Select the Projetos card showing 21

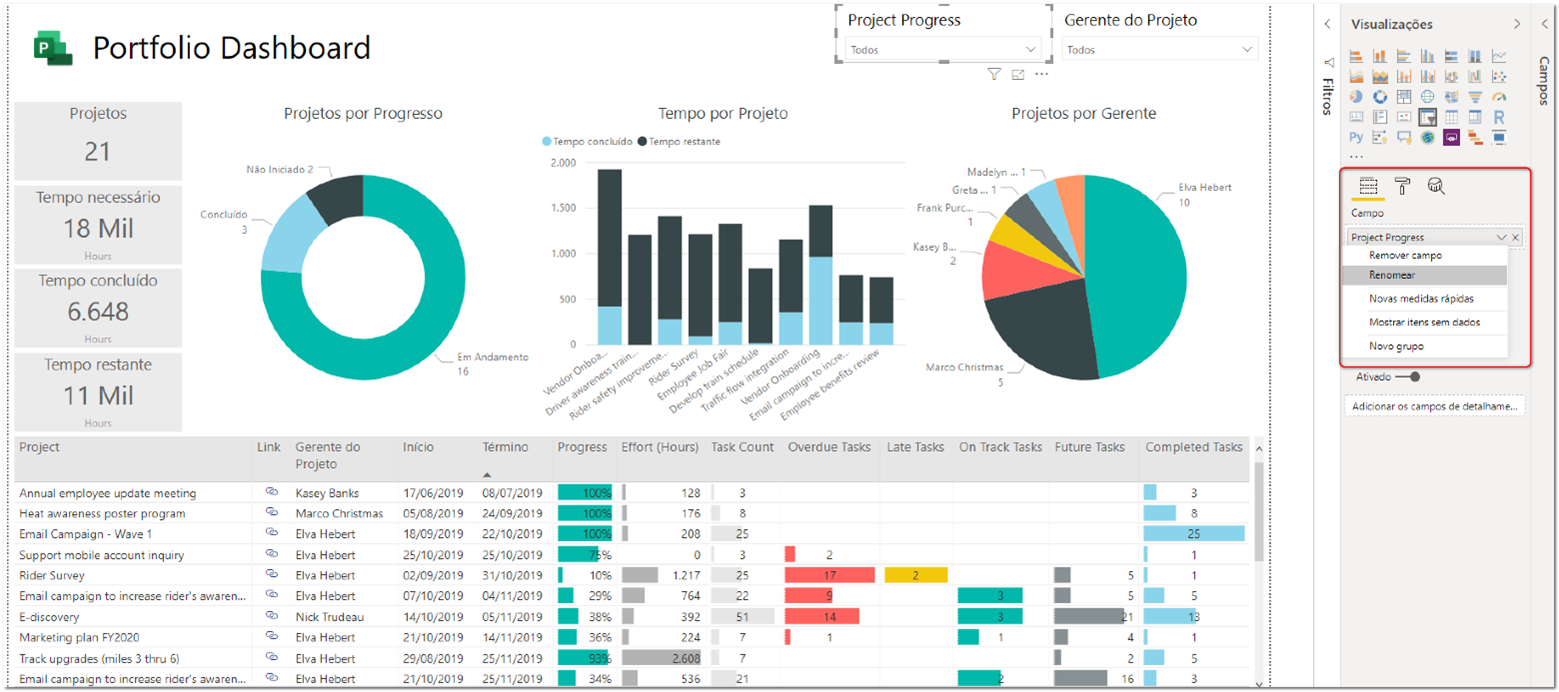point(97,140)
